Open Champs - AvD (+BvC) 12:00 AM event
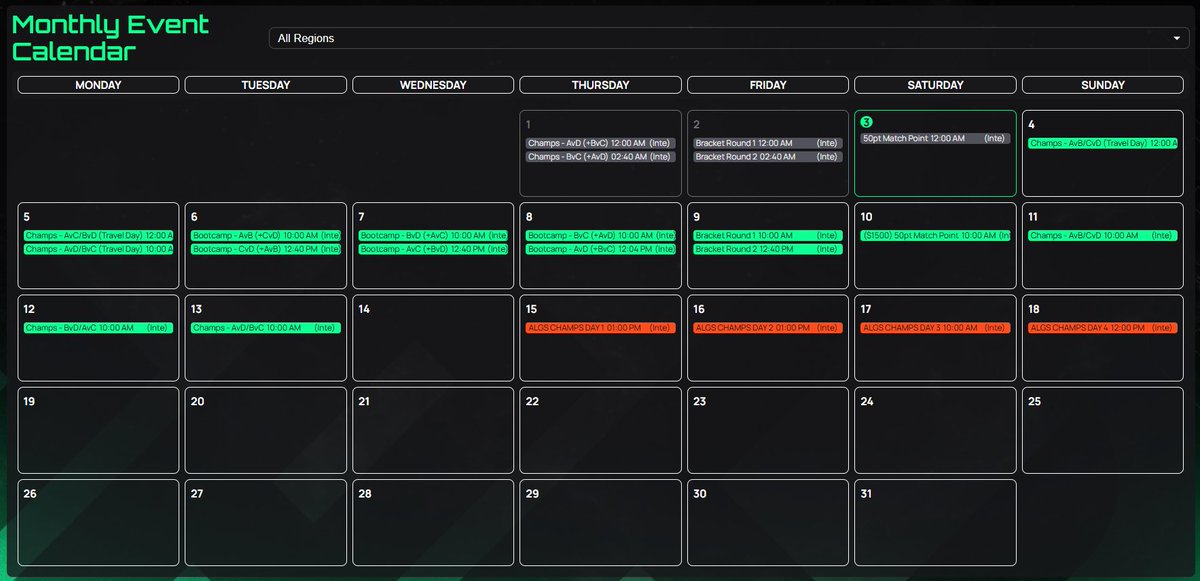Image resolution: width=1200 pixels, height=581 pixels. [x=601, y=143]
